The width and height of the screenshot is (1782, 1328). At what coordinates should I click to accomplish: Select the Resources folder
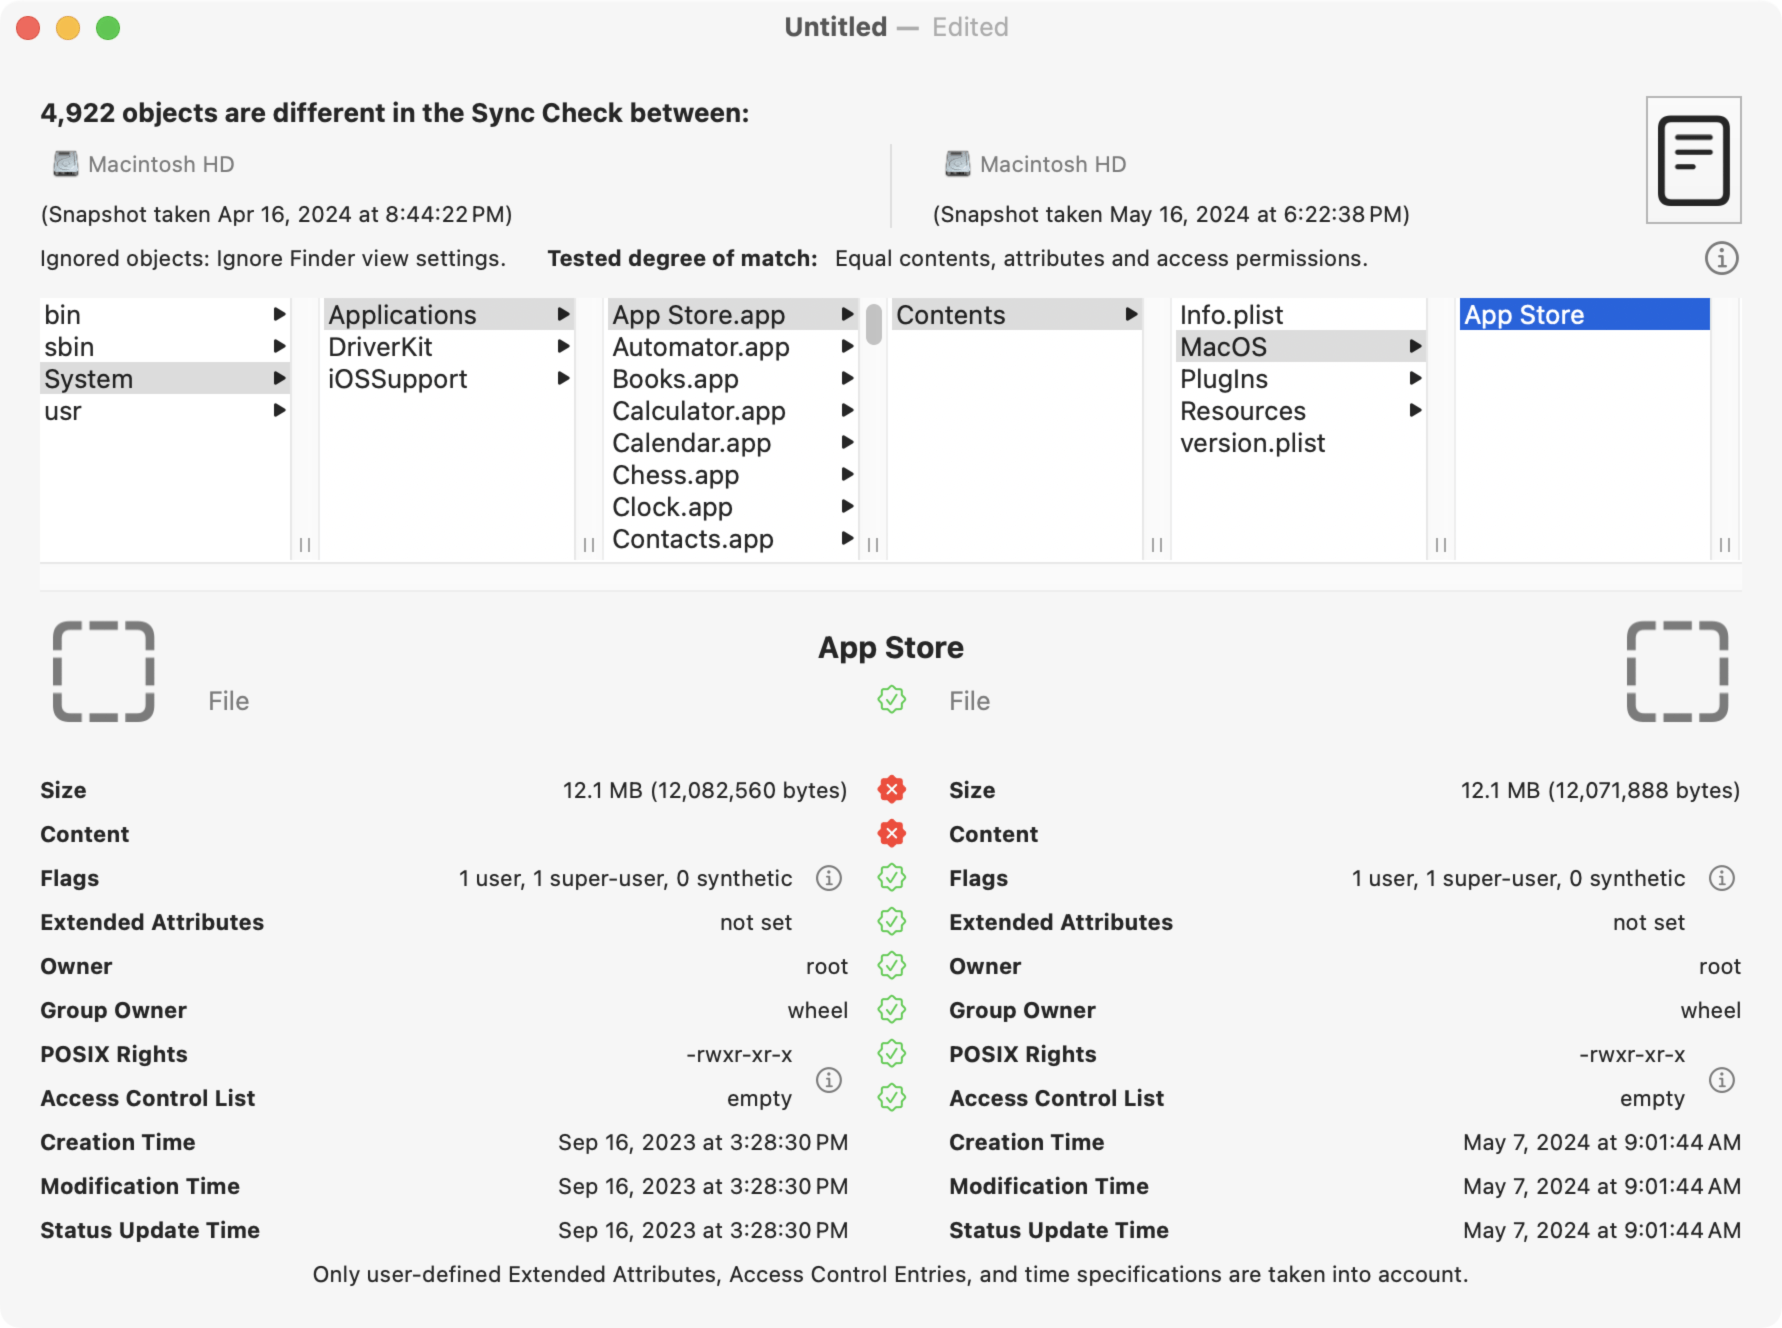point(1301,411)
